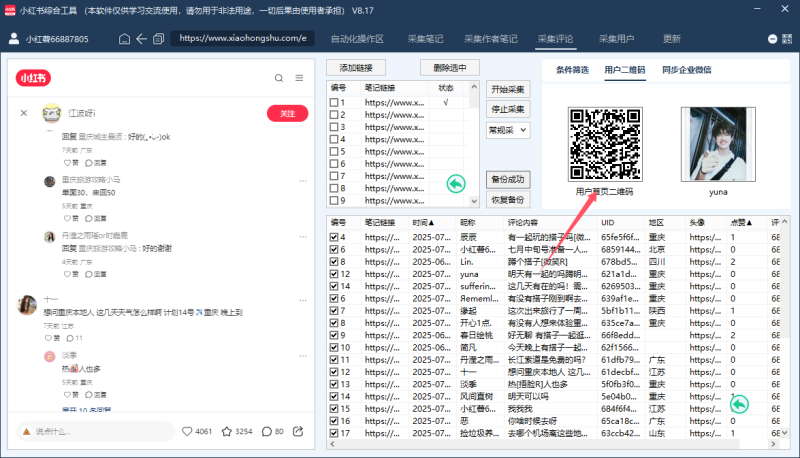
Task: Click the 备份成功 button
Action: point(508,180)
